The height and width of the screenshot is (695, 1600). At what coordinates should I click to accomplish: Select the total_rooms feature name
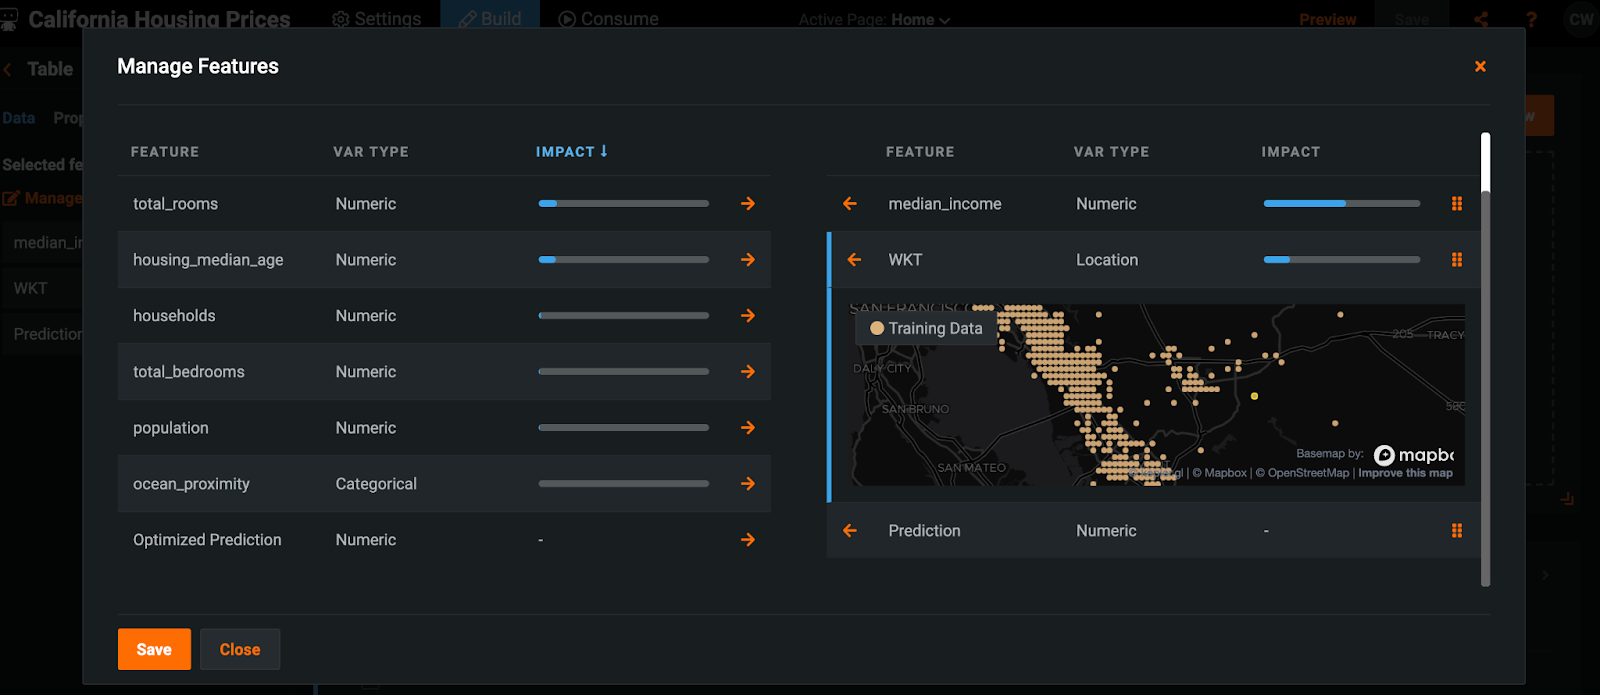tap(175, 203)
